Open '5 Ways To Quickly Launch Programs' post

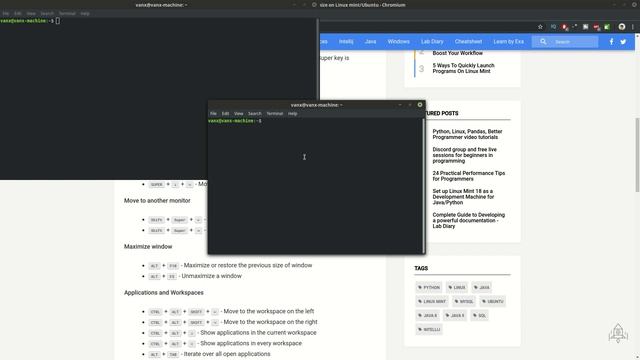(x=463, y=68)
